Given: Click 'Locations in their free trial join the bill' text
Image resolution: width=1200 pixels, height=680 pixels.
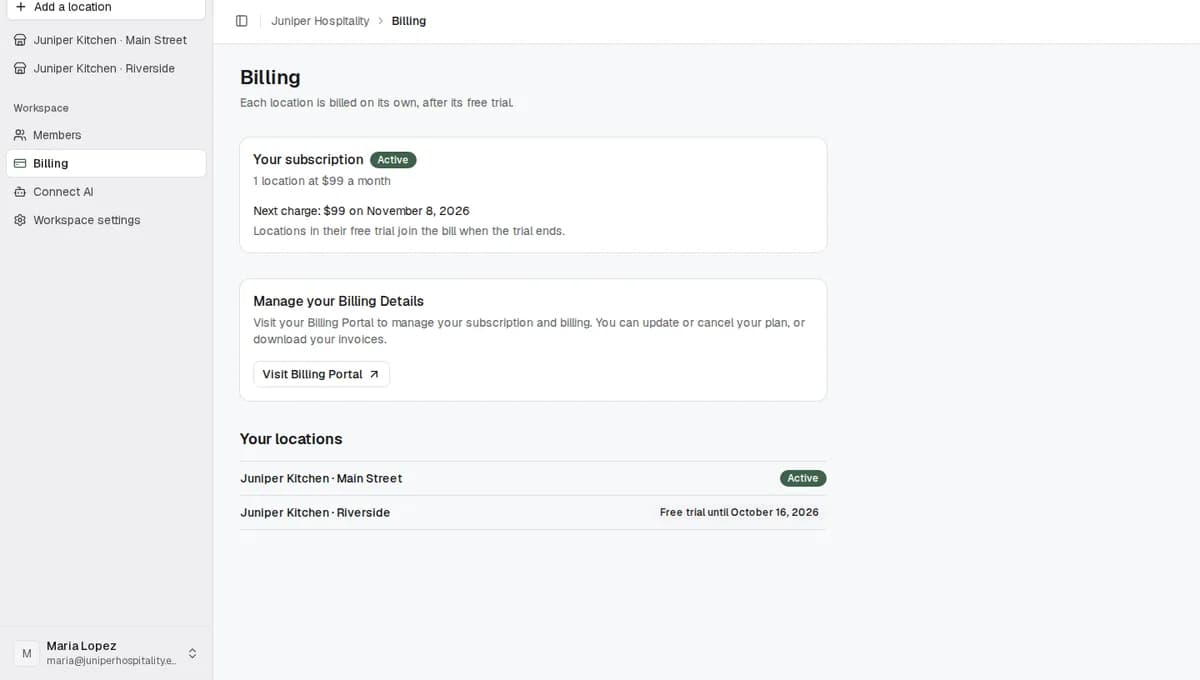Looking at the screenshot, I should pyautogui.click(x=409, y=231).
